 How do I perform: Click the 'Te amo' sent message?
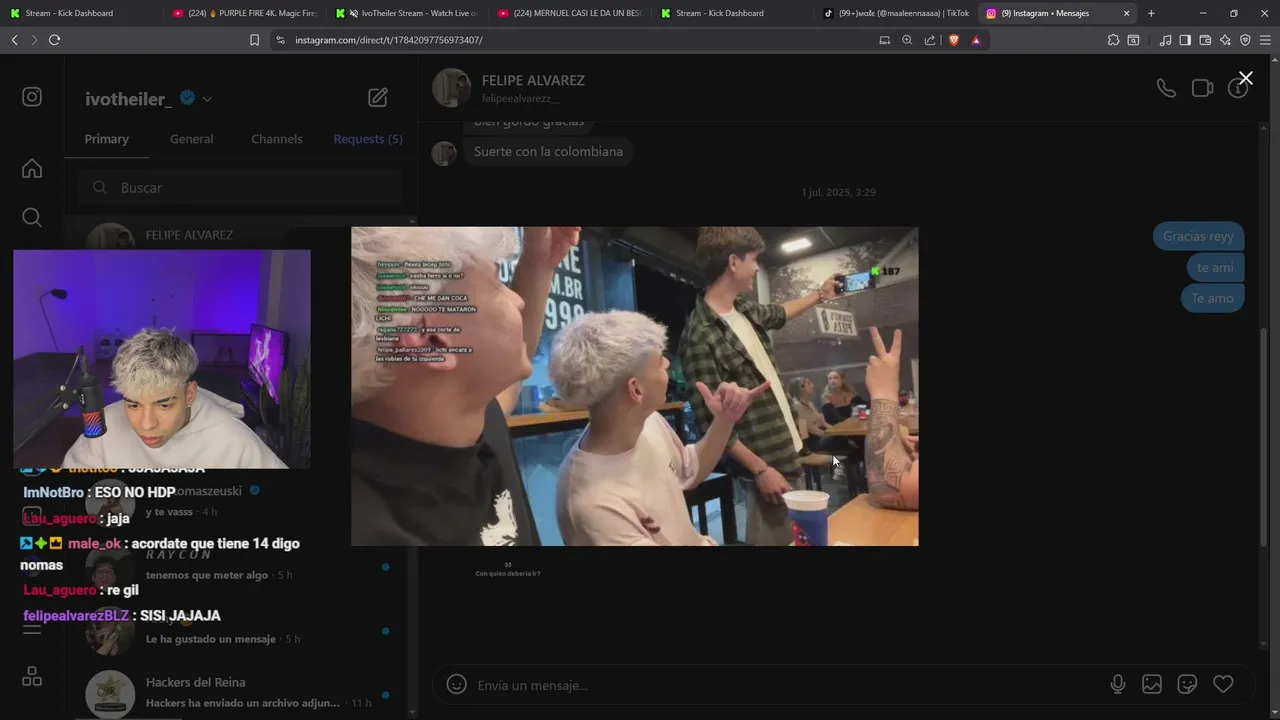point(1212,298)
